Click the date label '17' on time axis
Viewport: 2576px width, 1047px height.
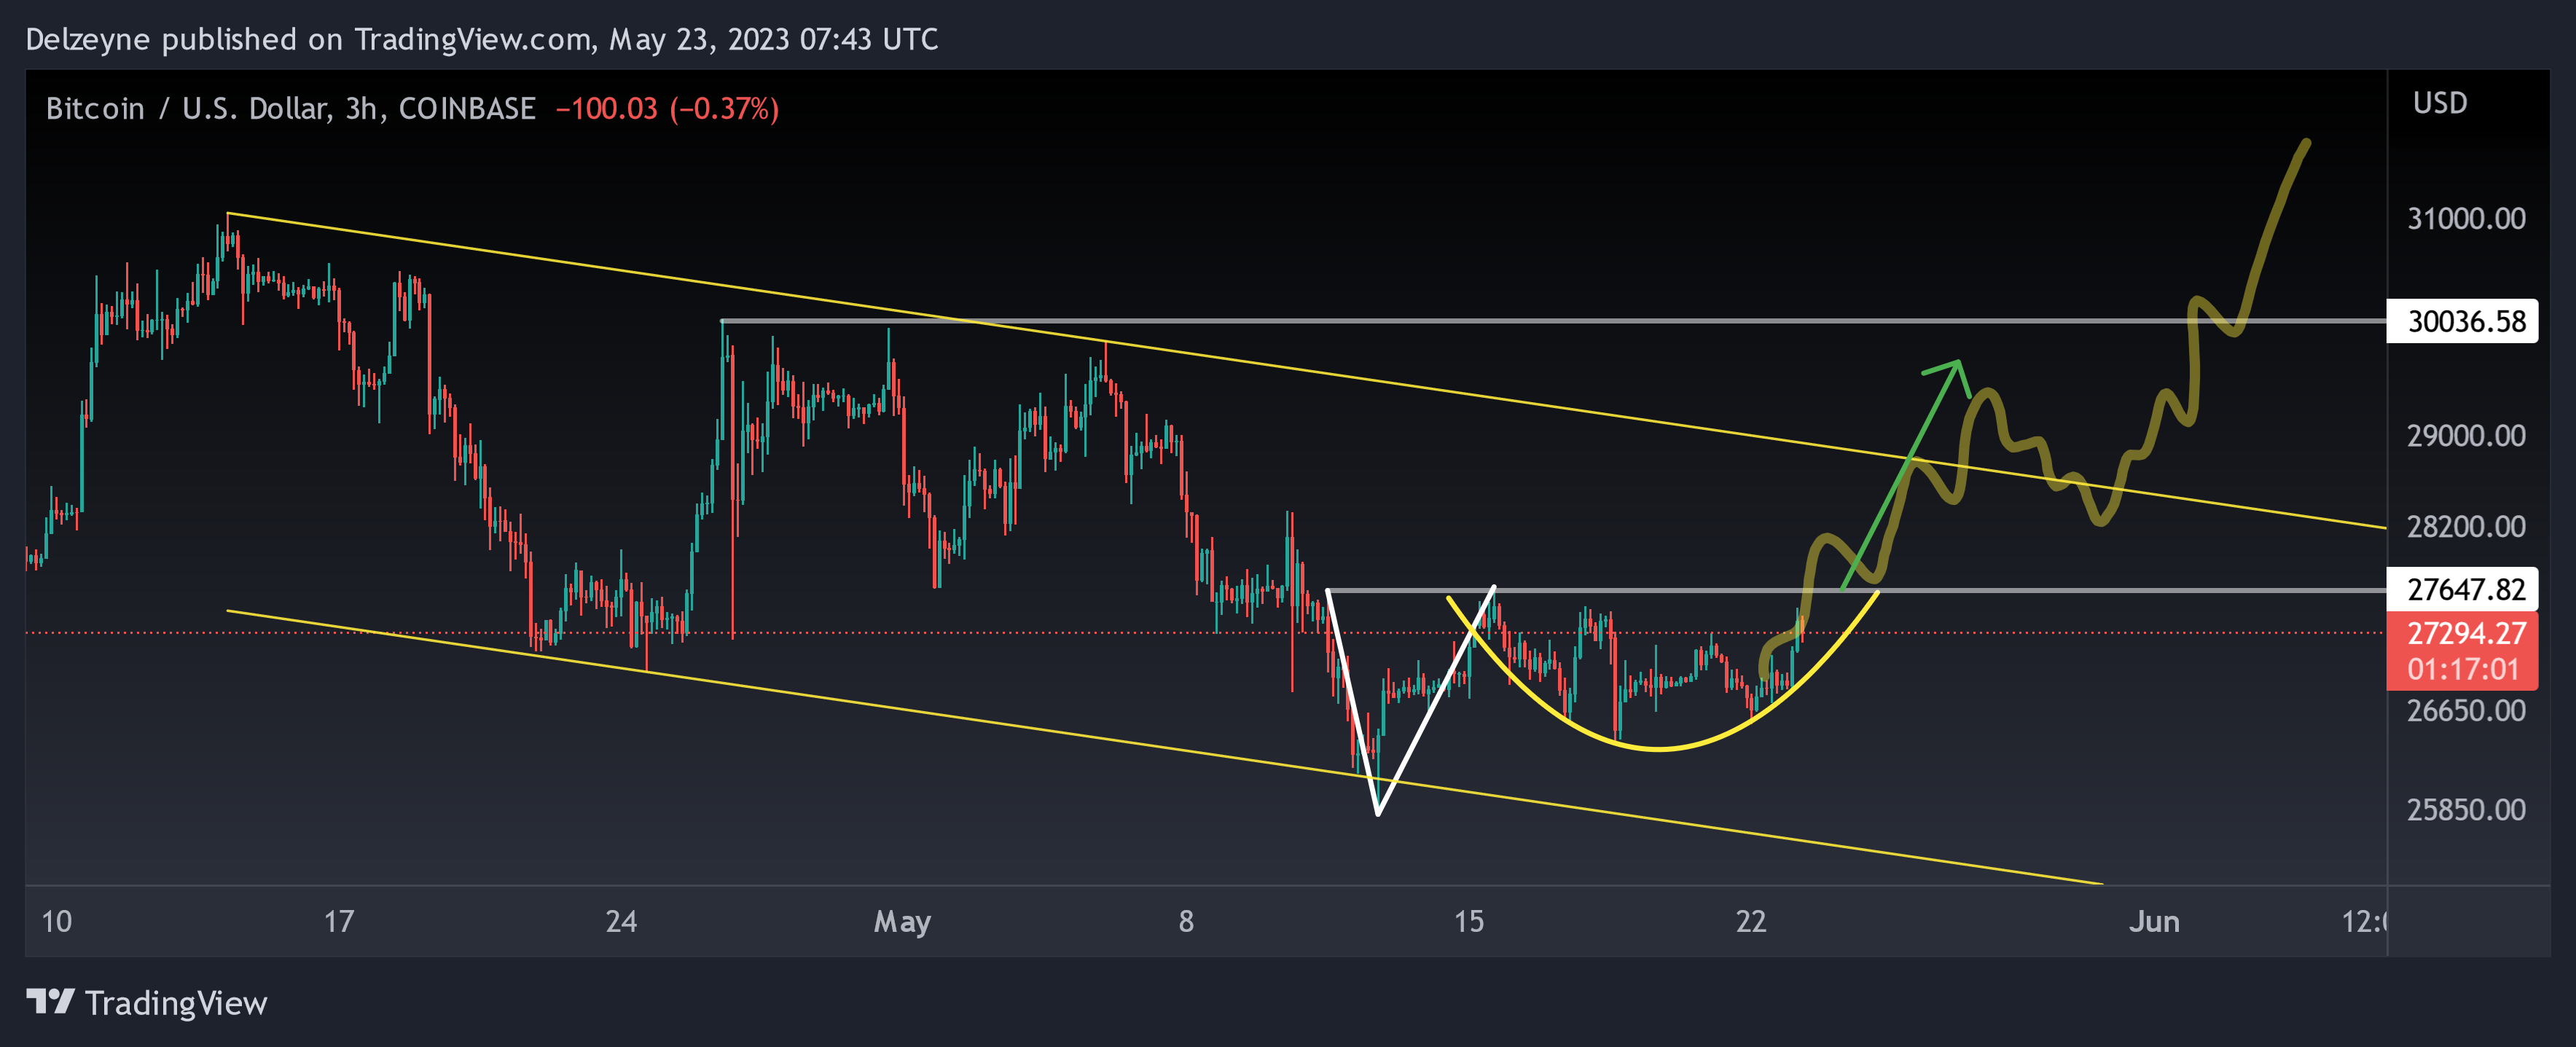click(339, 921)
